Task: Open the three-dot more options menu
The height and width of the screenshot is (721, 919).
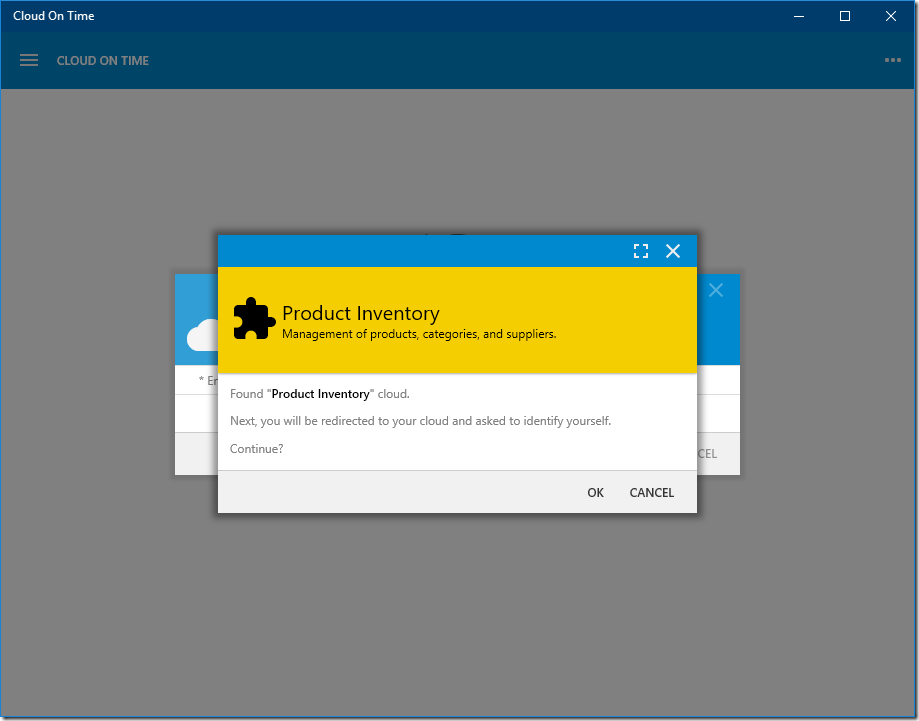Action: pos(892,60)
